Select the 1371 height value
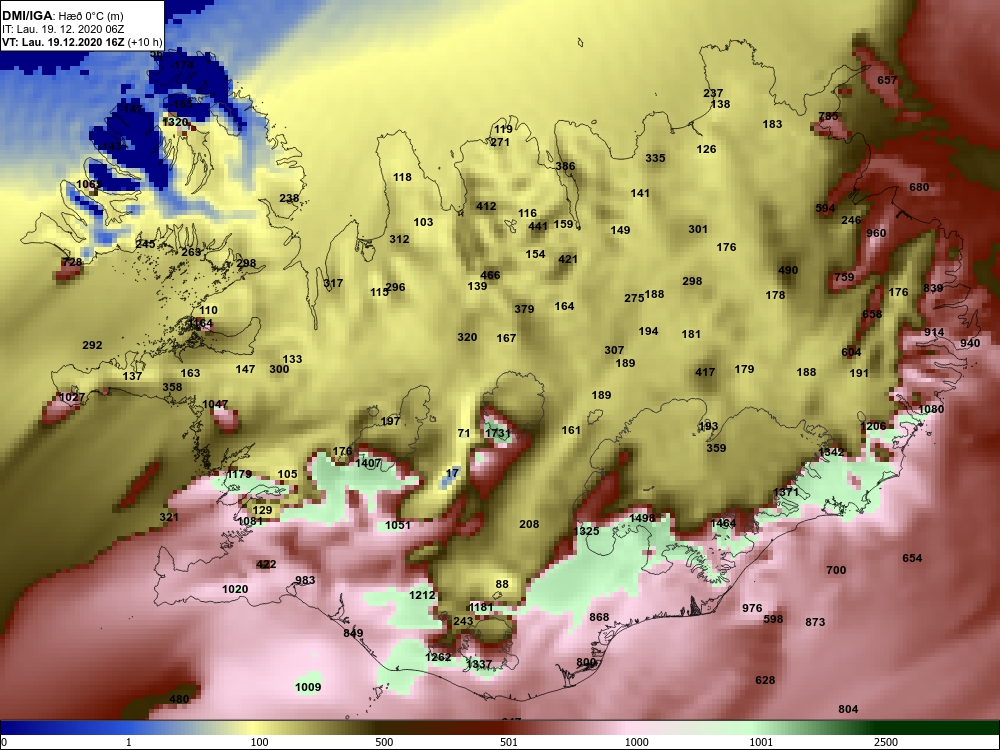This screenshot has width=1000, height=750. pyautogui.click(x=786, y=492)
